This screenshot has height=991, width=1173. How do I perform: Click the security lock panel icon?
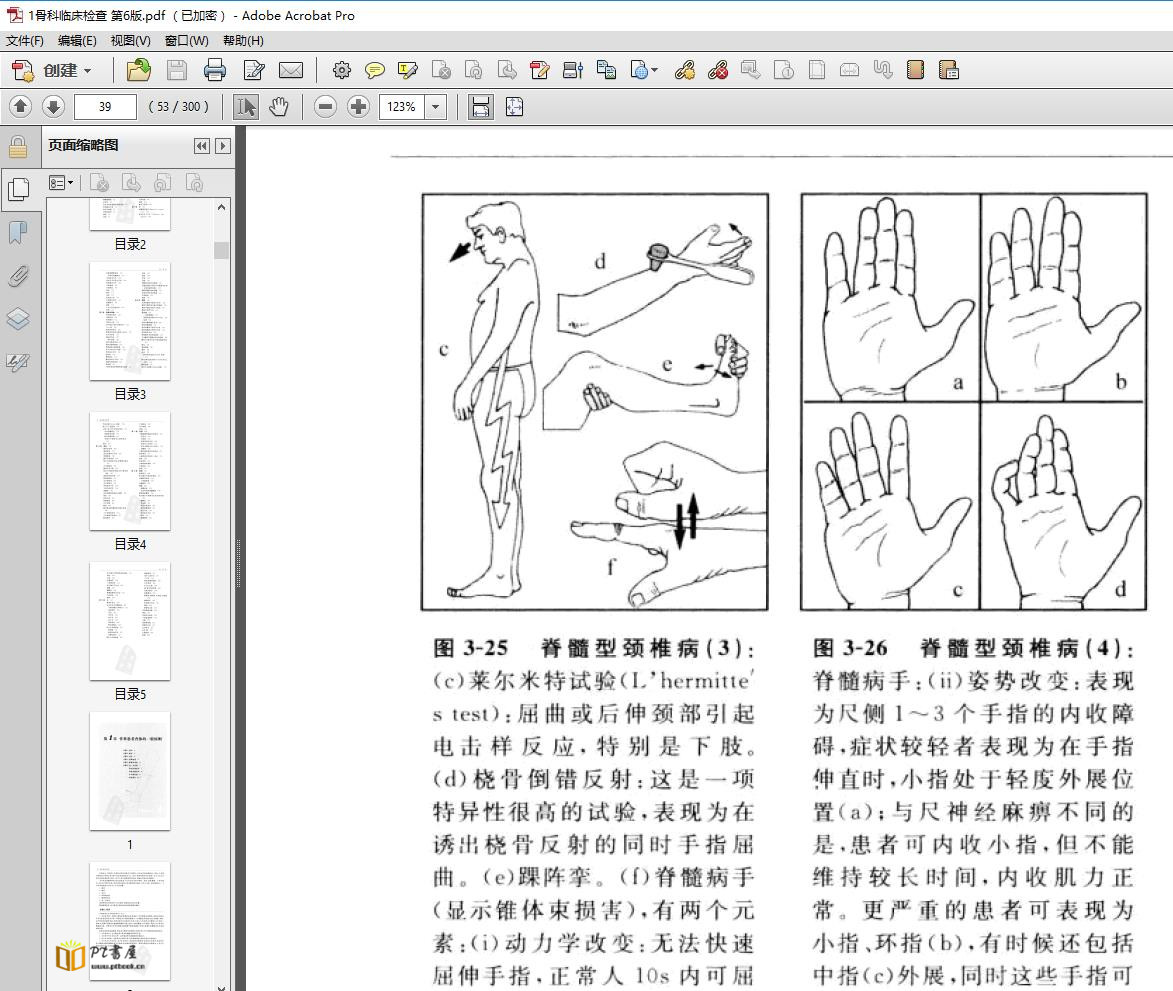18,147
